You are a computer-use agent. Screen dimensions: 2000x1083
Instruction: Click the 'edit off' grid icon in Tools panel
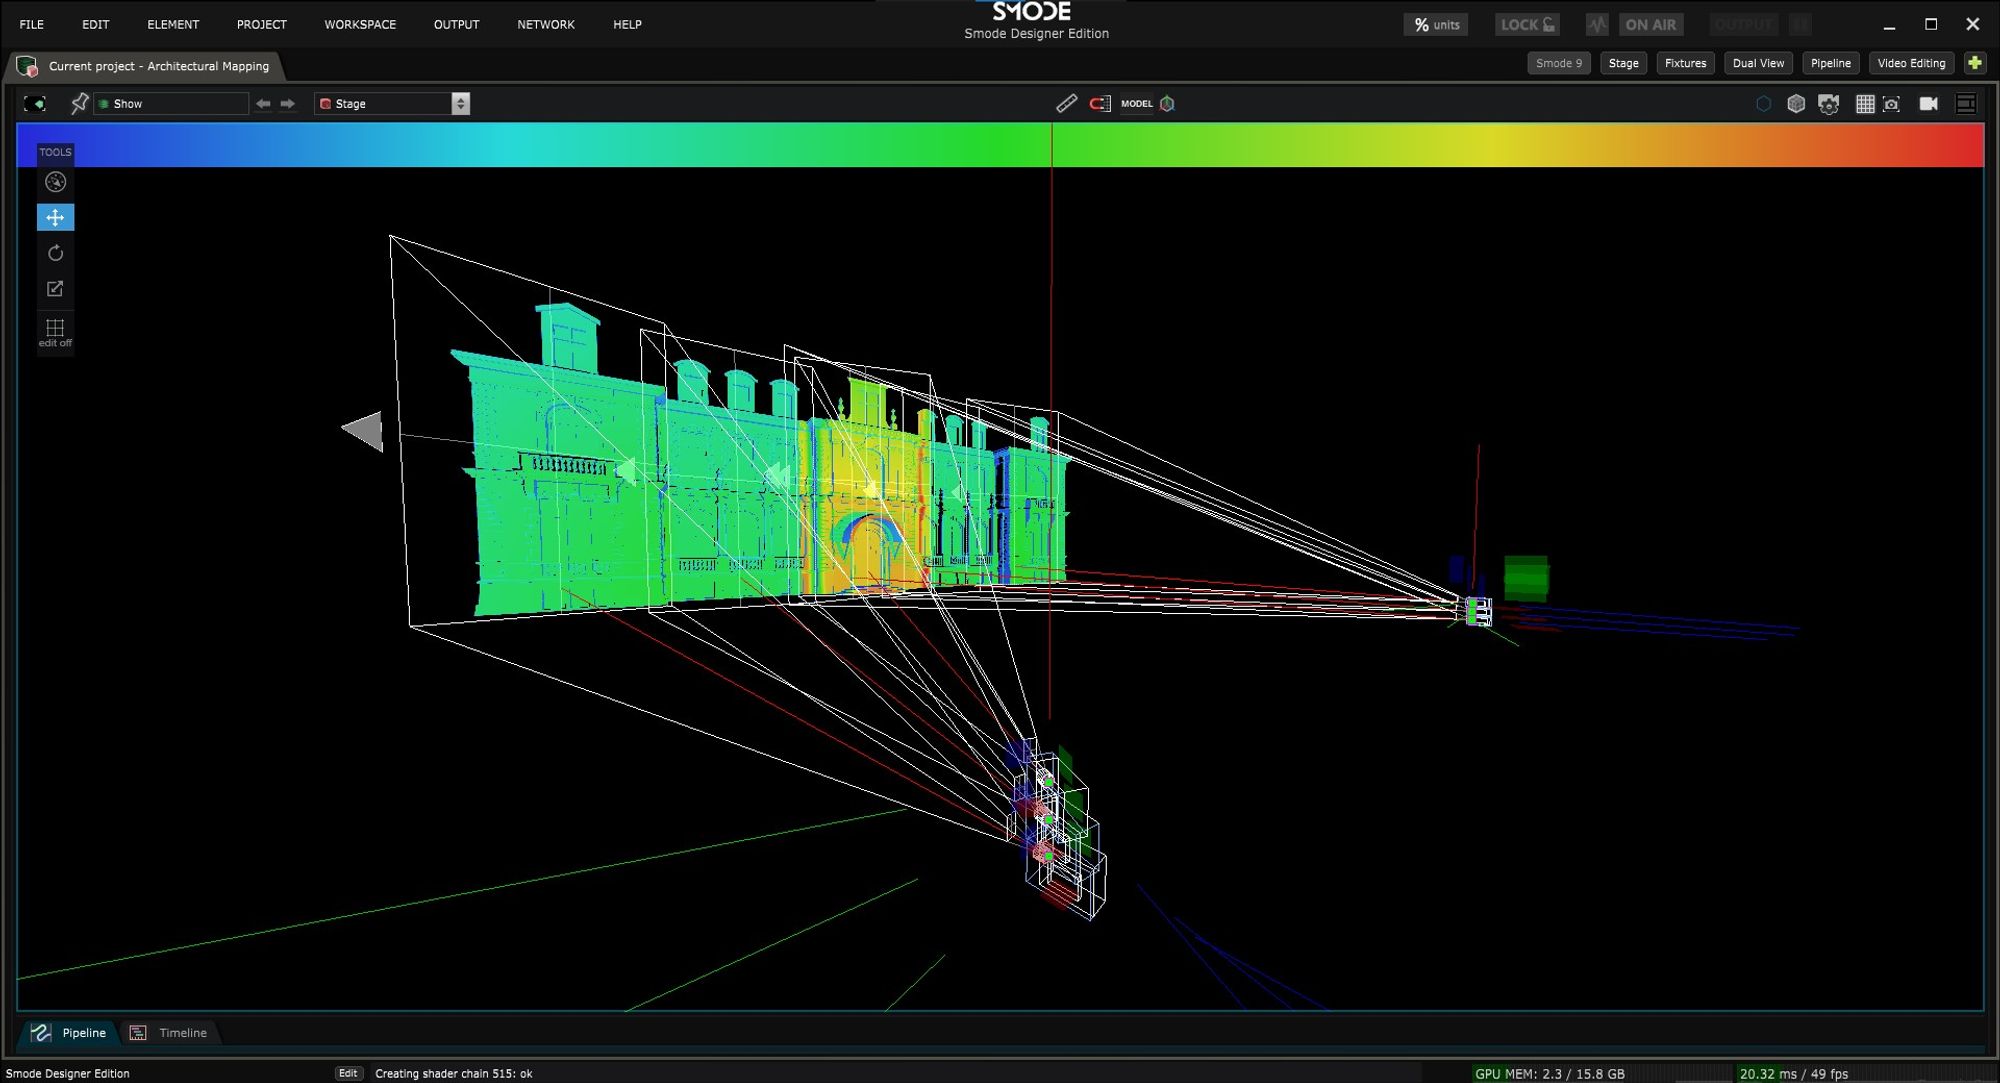[x=55, y=330]
